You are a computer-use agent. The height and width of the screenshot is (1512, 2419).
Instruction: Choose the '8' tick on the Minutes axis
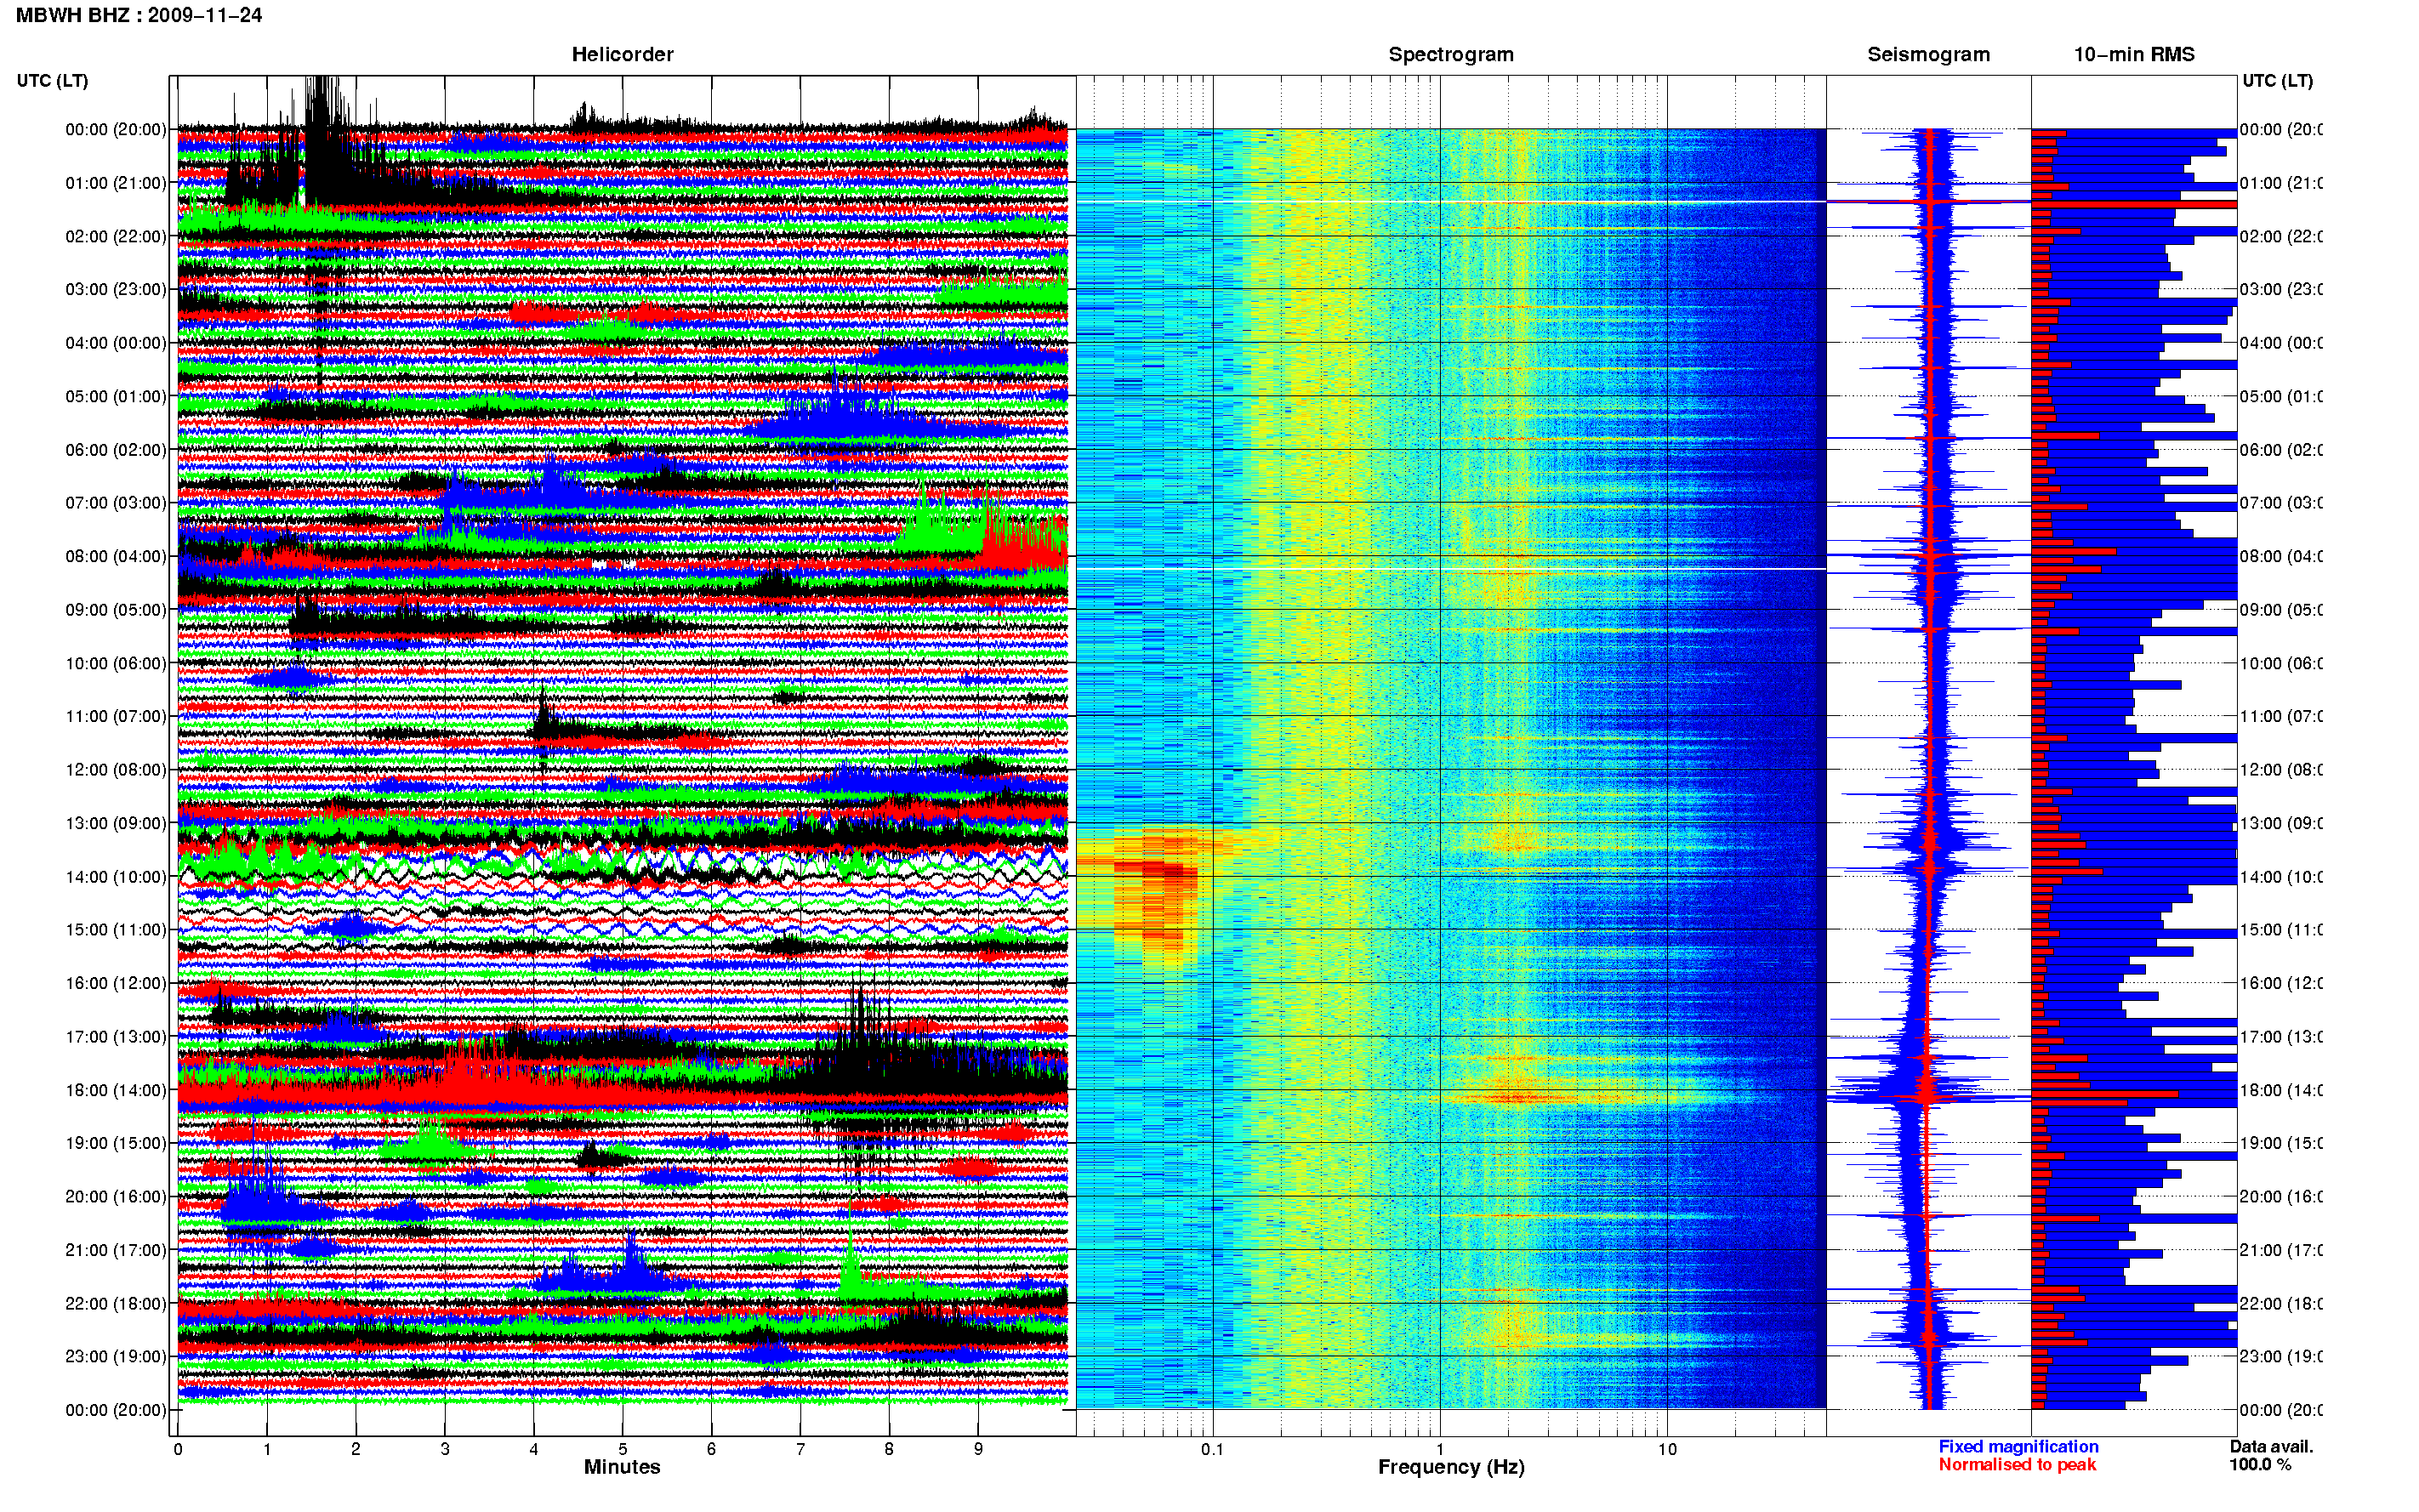click(x=889, y=1449)
